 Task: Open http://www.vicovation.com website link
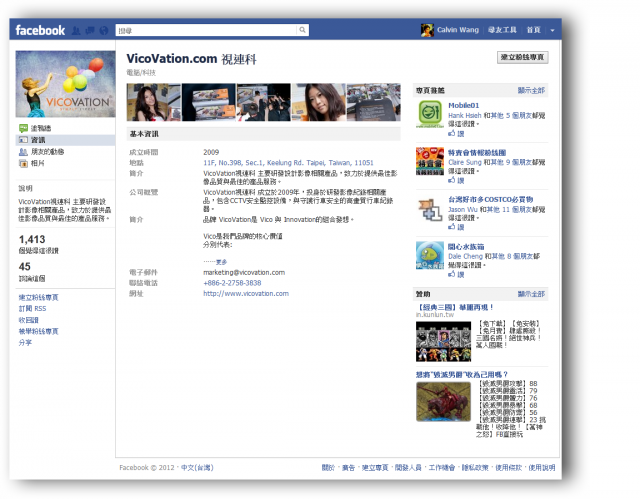click(x=246, y=293)
